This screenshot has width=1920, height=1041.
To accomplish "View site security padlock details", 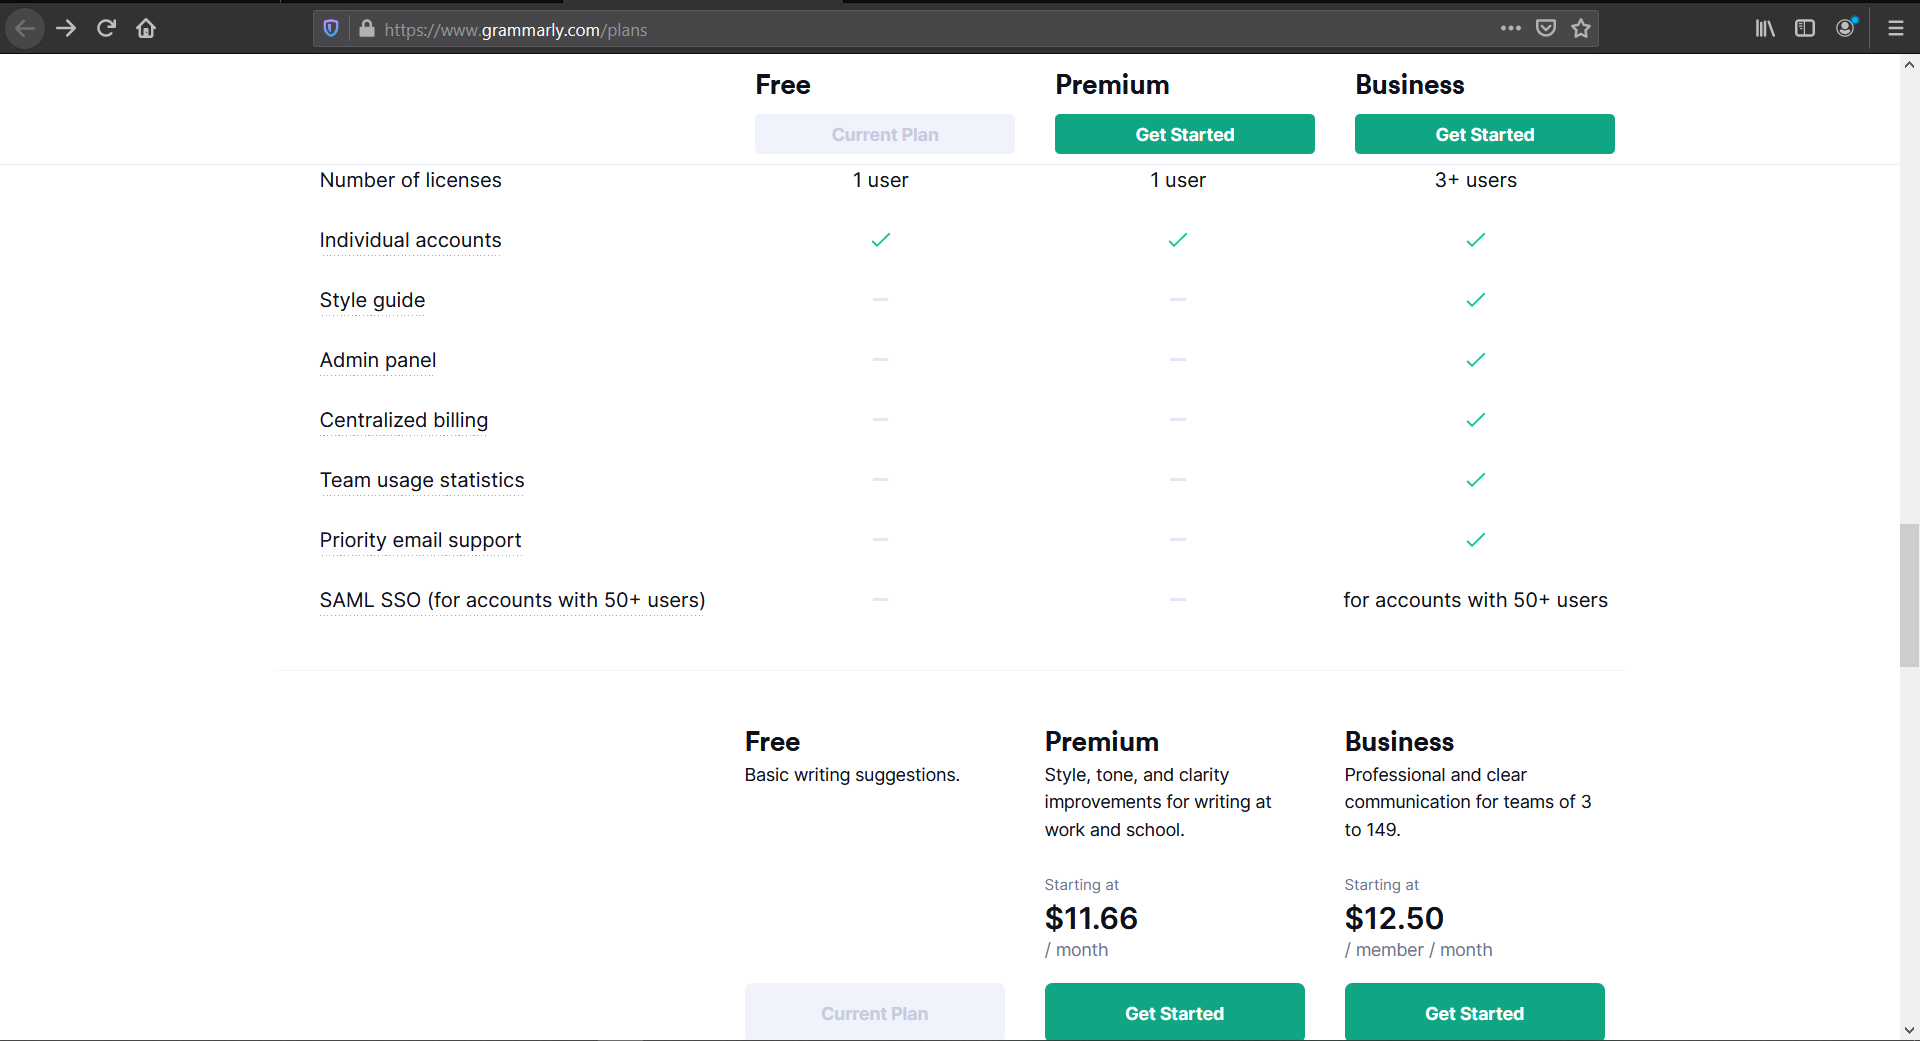I will 367,29.
